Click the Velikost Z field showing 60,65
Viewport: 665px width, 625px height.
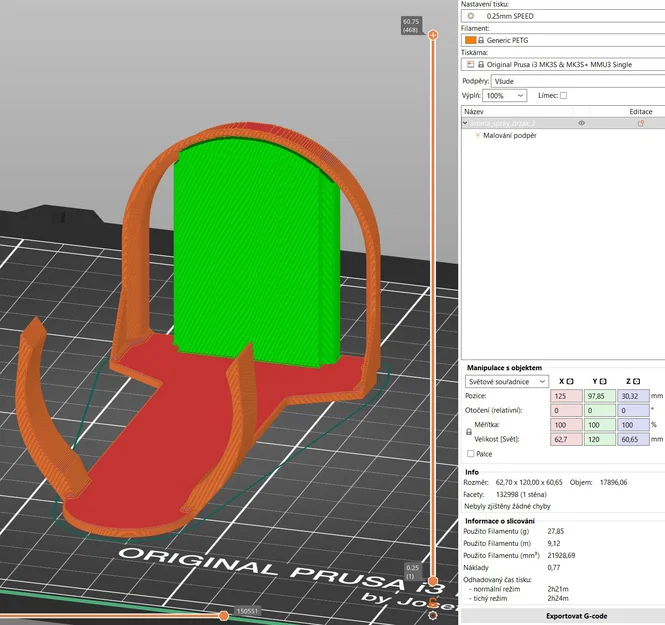point(633,439)
